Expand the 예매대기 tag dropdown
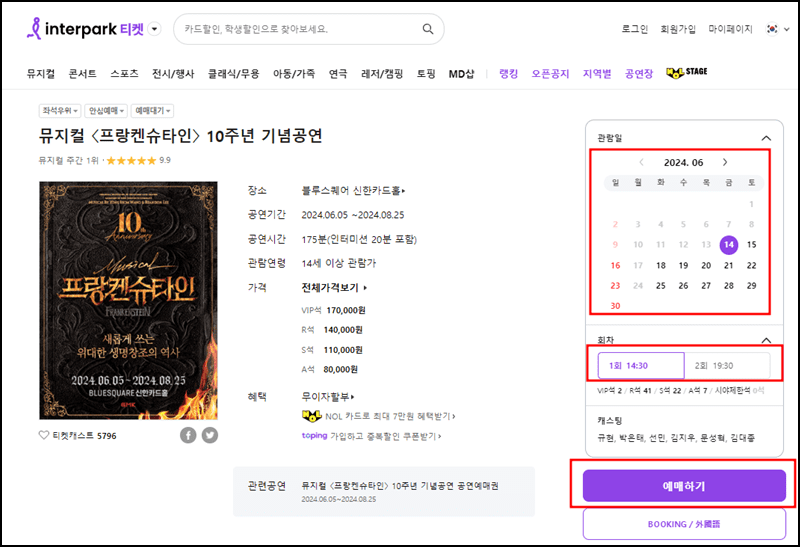The height and width of the screenshot is (547, 800). coord(152,111)
